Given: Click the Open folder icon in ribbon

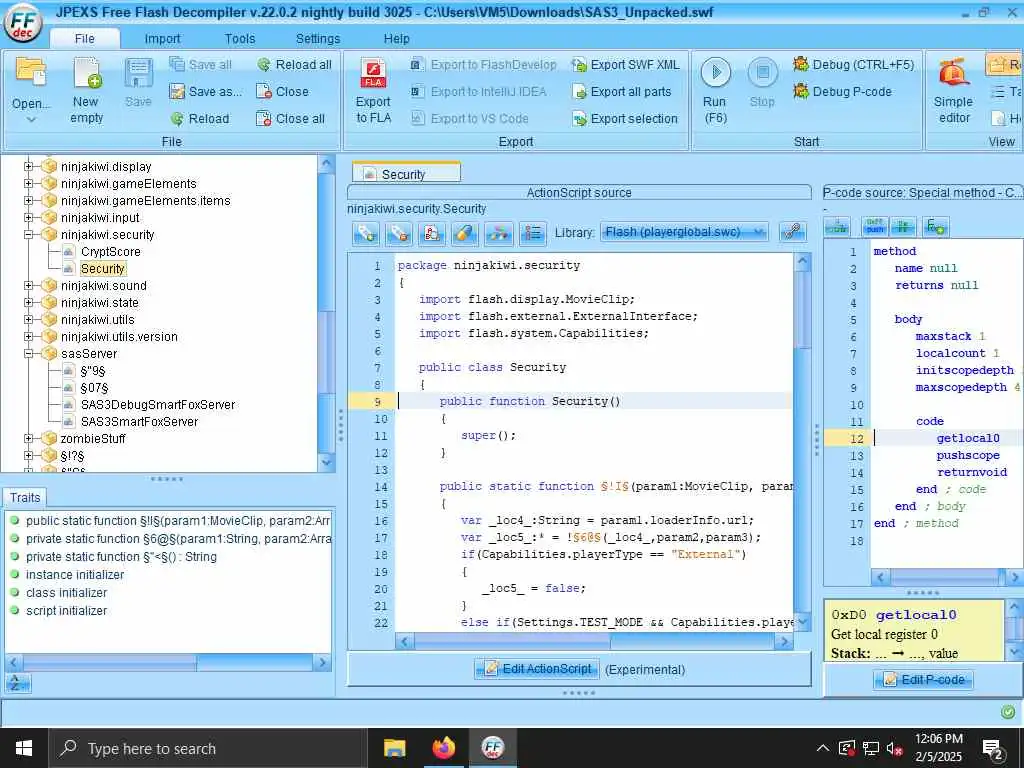Looking at the screenshot, I should (x=31, y=74).
